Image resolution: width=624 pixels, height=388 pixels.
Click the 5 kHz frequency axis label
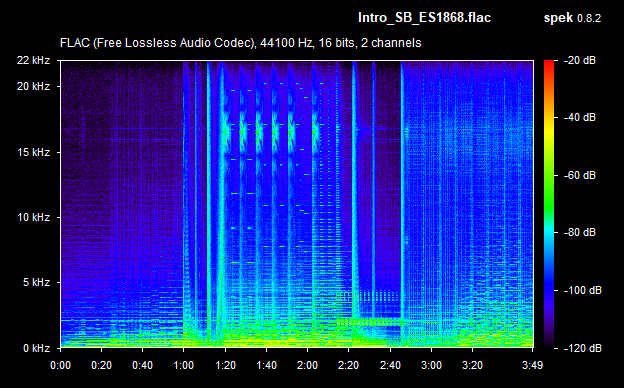(36, 283)
